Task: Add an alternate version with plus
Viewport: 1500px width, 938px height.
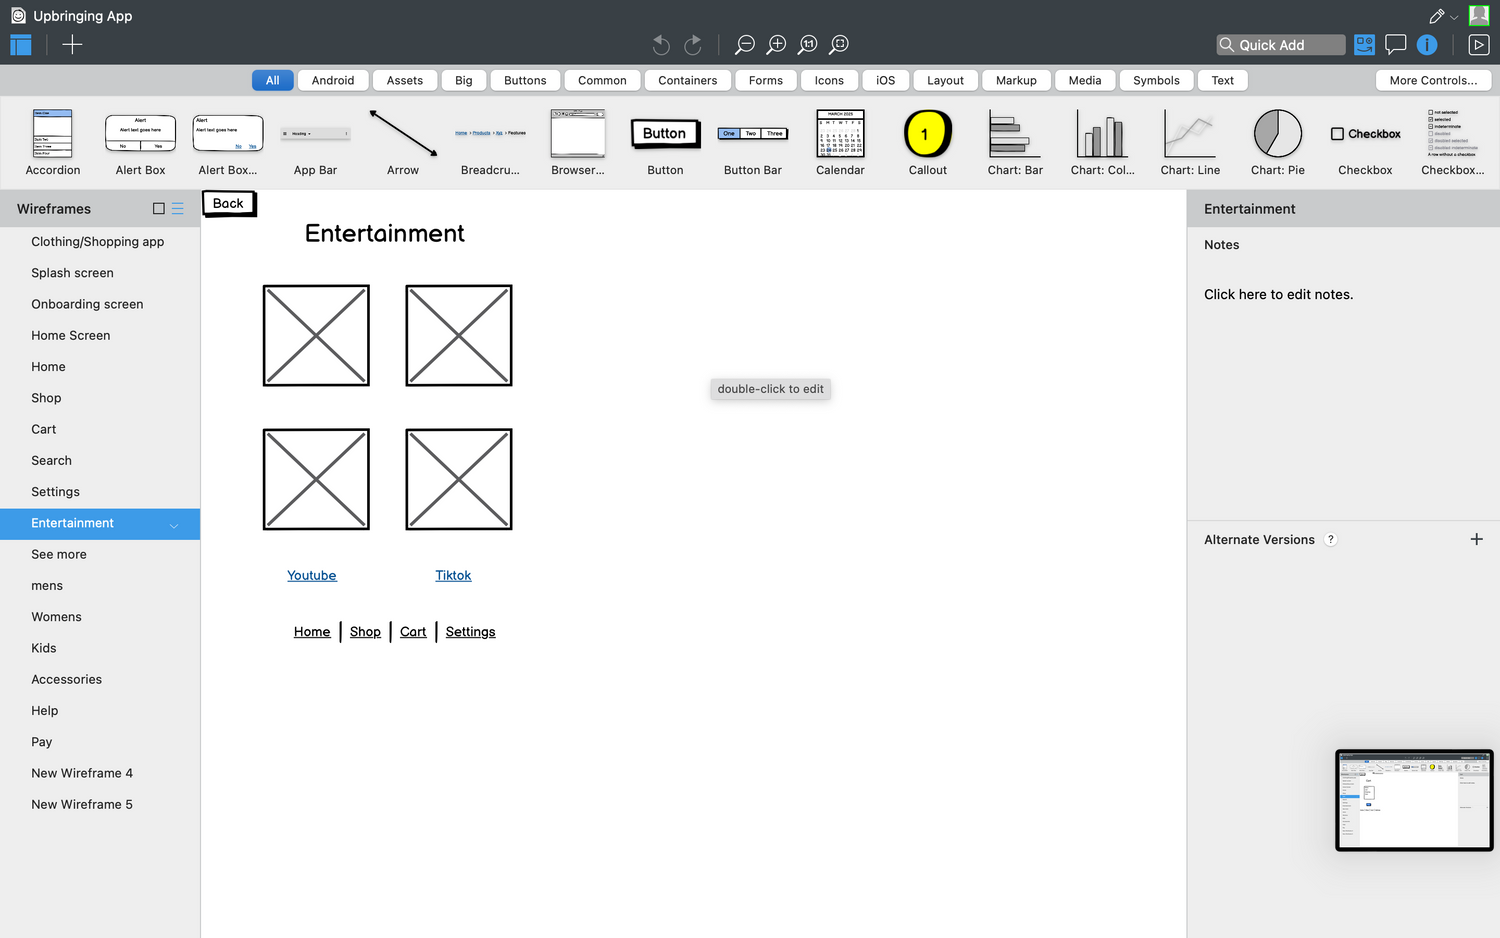Action: pos(1476,539)
